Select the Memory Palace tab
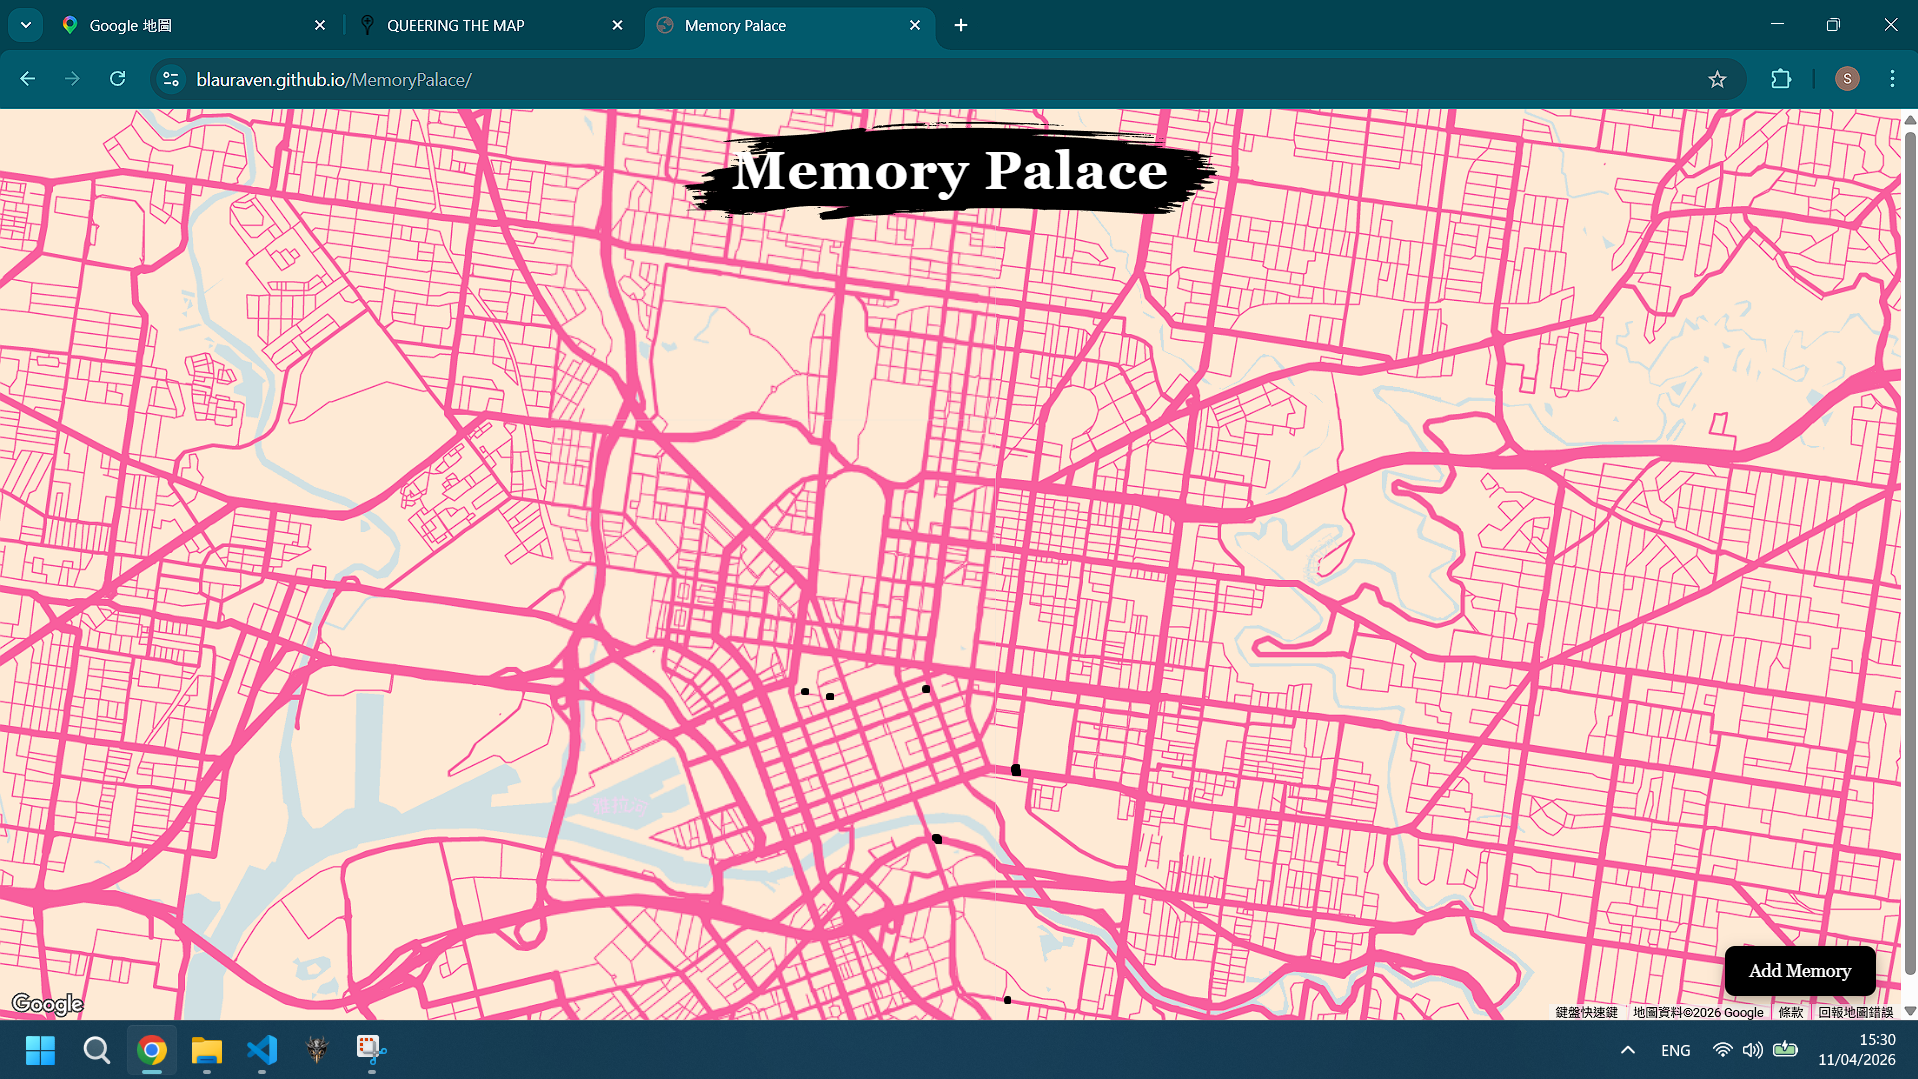Screen dimensions: 1918x1079 [x=790, y=25]
